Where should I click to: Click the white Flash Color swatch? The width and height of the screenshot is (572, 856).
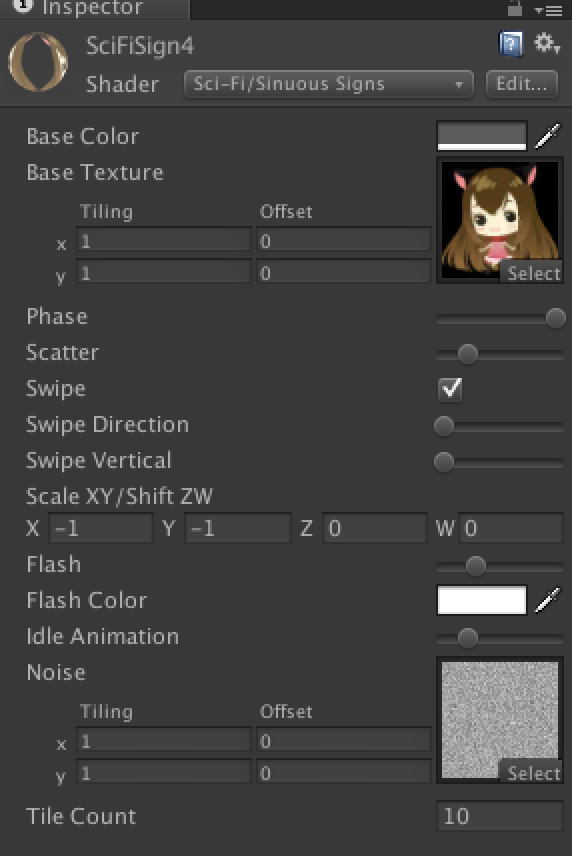pos(482,600)
